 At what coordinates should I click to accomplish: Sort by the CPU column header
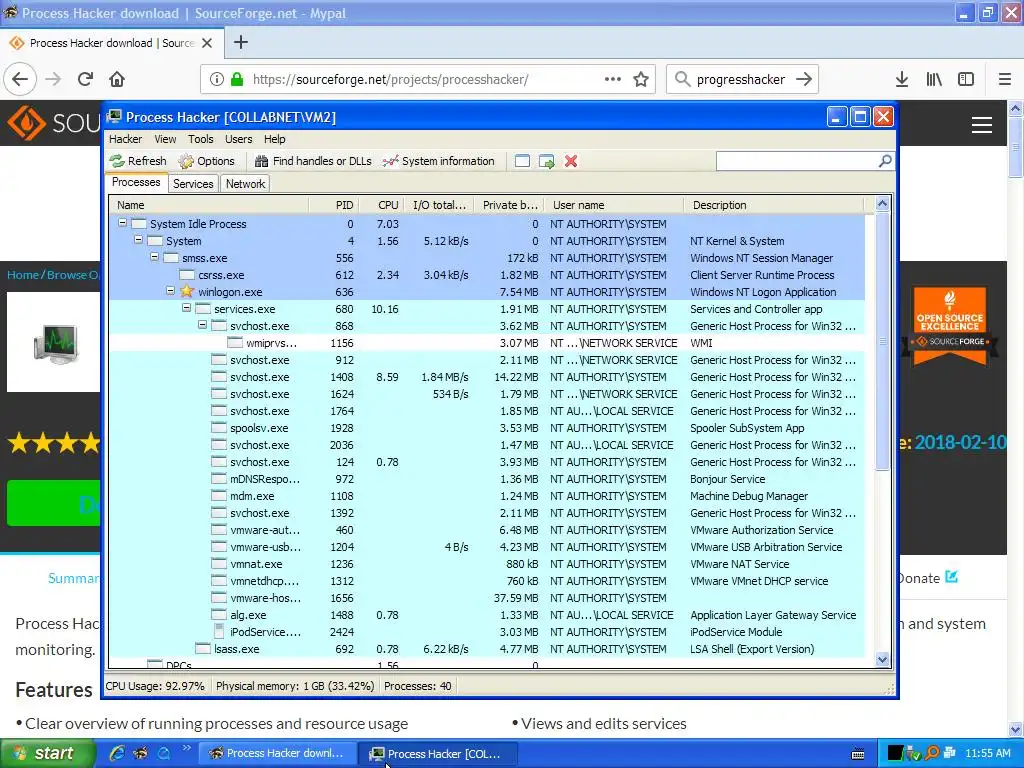coord(382,205)
